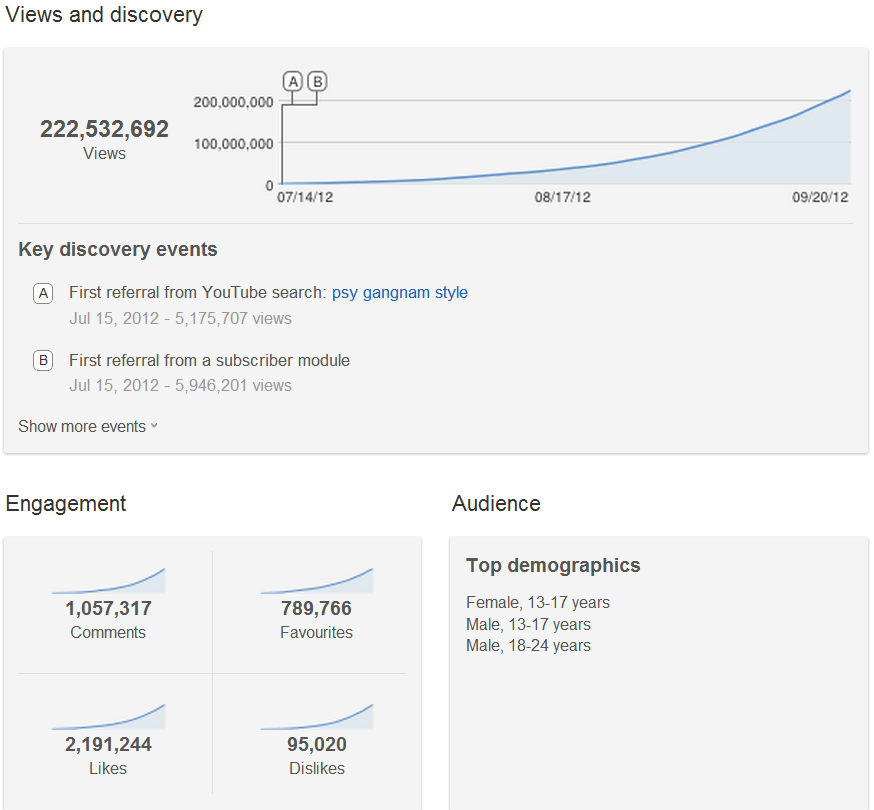The width and height of the screenshot is (874, 810).
Task: Click the 08/17/12 date on chart axis
Action: tap(562, 198)
